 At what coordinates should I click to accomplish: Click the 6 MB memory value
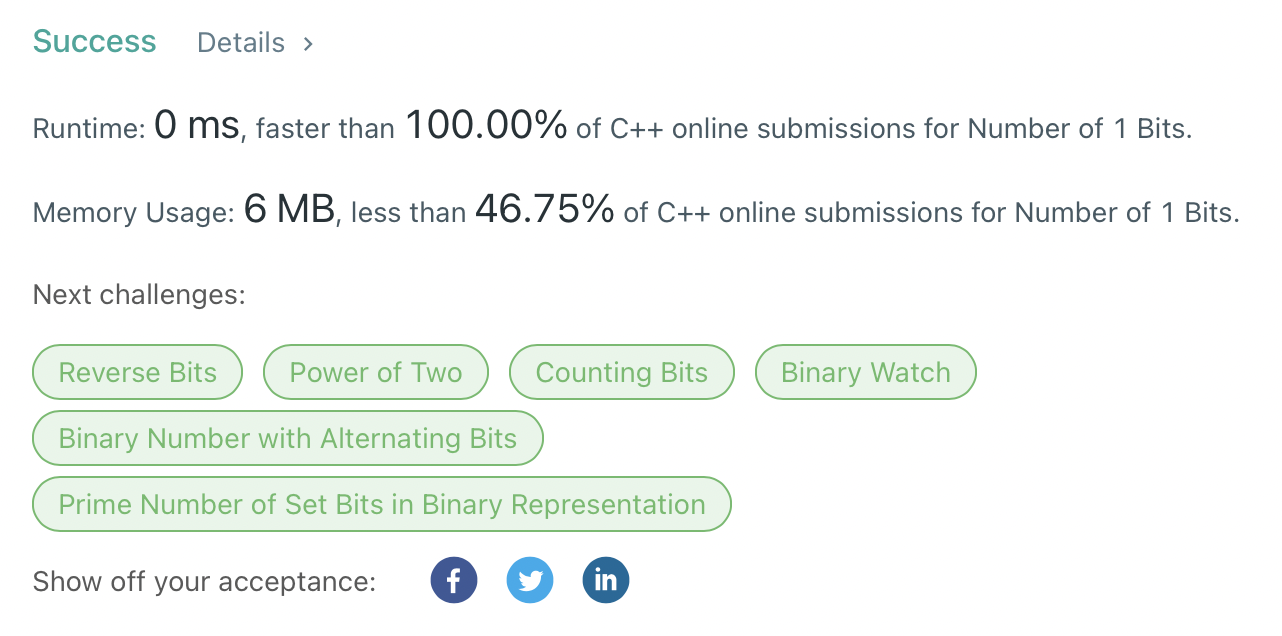coord(289,209)
